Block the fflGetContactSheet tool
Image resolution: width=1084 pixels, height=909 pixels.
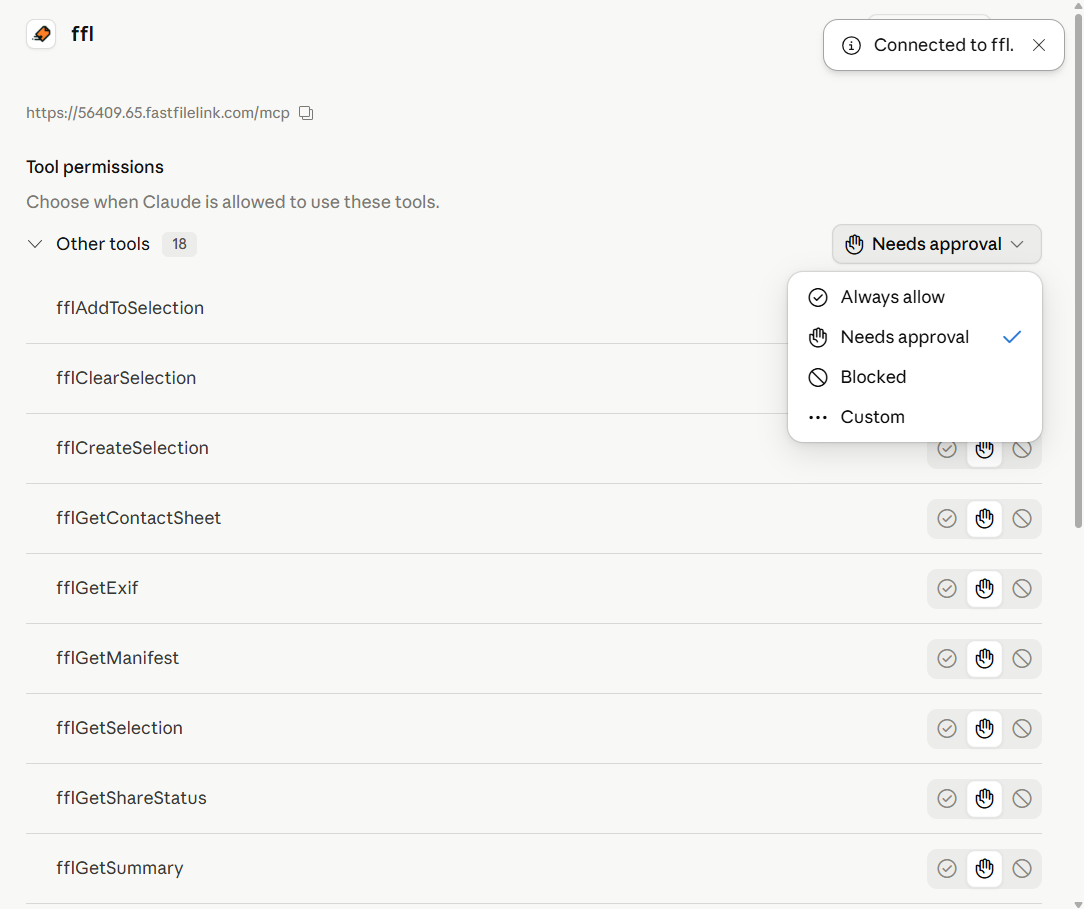[1022, 518]
